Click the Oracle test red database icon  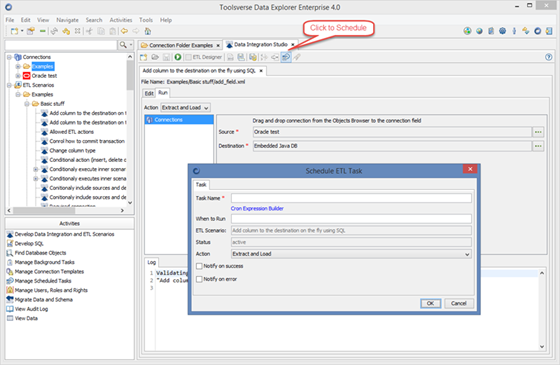(26, 76)
